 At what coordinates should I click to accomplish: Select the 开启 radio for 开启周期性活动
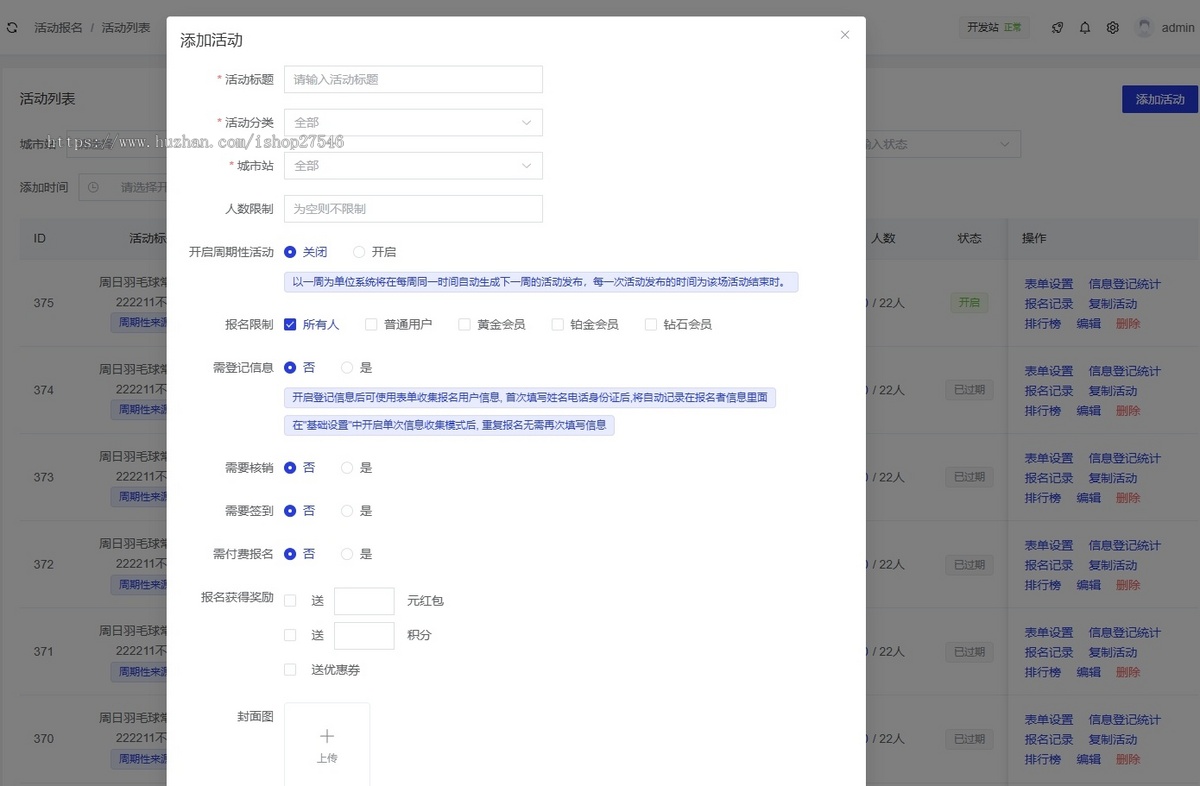(x=358, y=252)
